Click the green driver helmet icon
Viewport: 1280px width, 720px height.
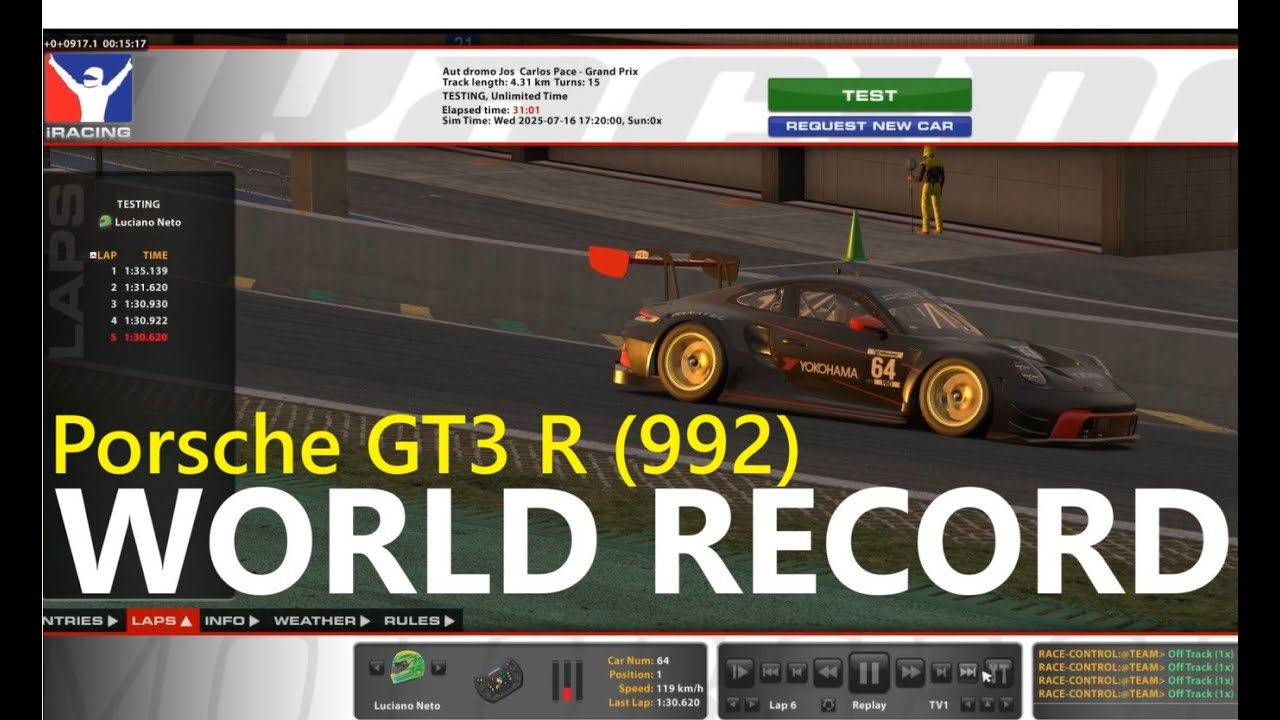[x=407, y=667]
